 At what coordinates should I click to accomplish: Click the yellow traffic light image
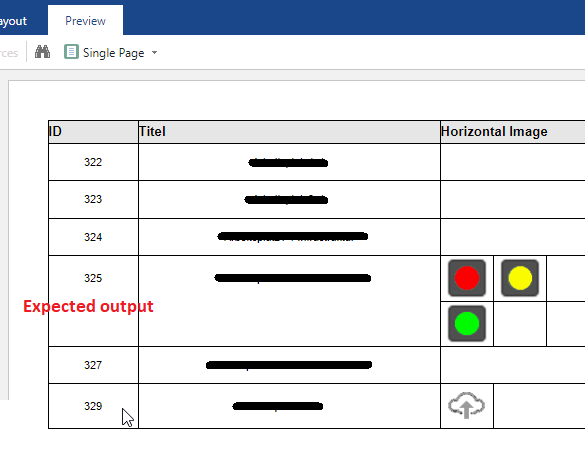520,278
